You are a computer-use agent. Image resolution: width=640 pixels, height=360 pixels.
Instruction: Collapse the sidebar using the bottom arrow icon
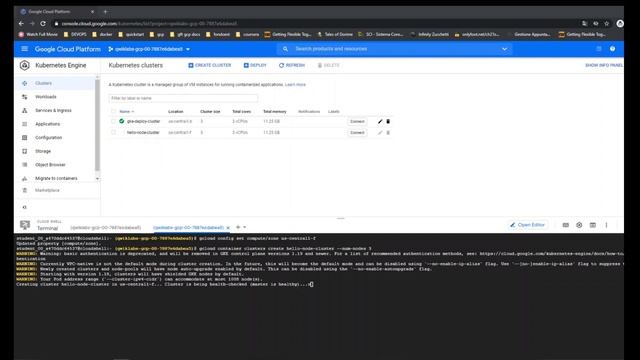pos(24,207)
